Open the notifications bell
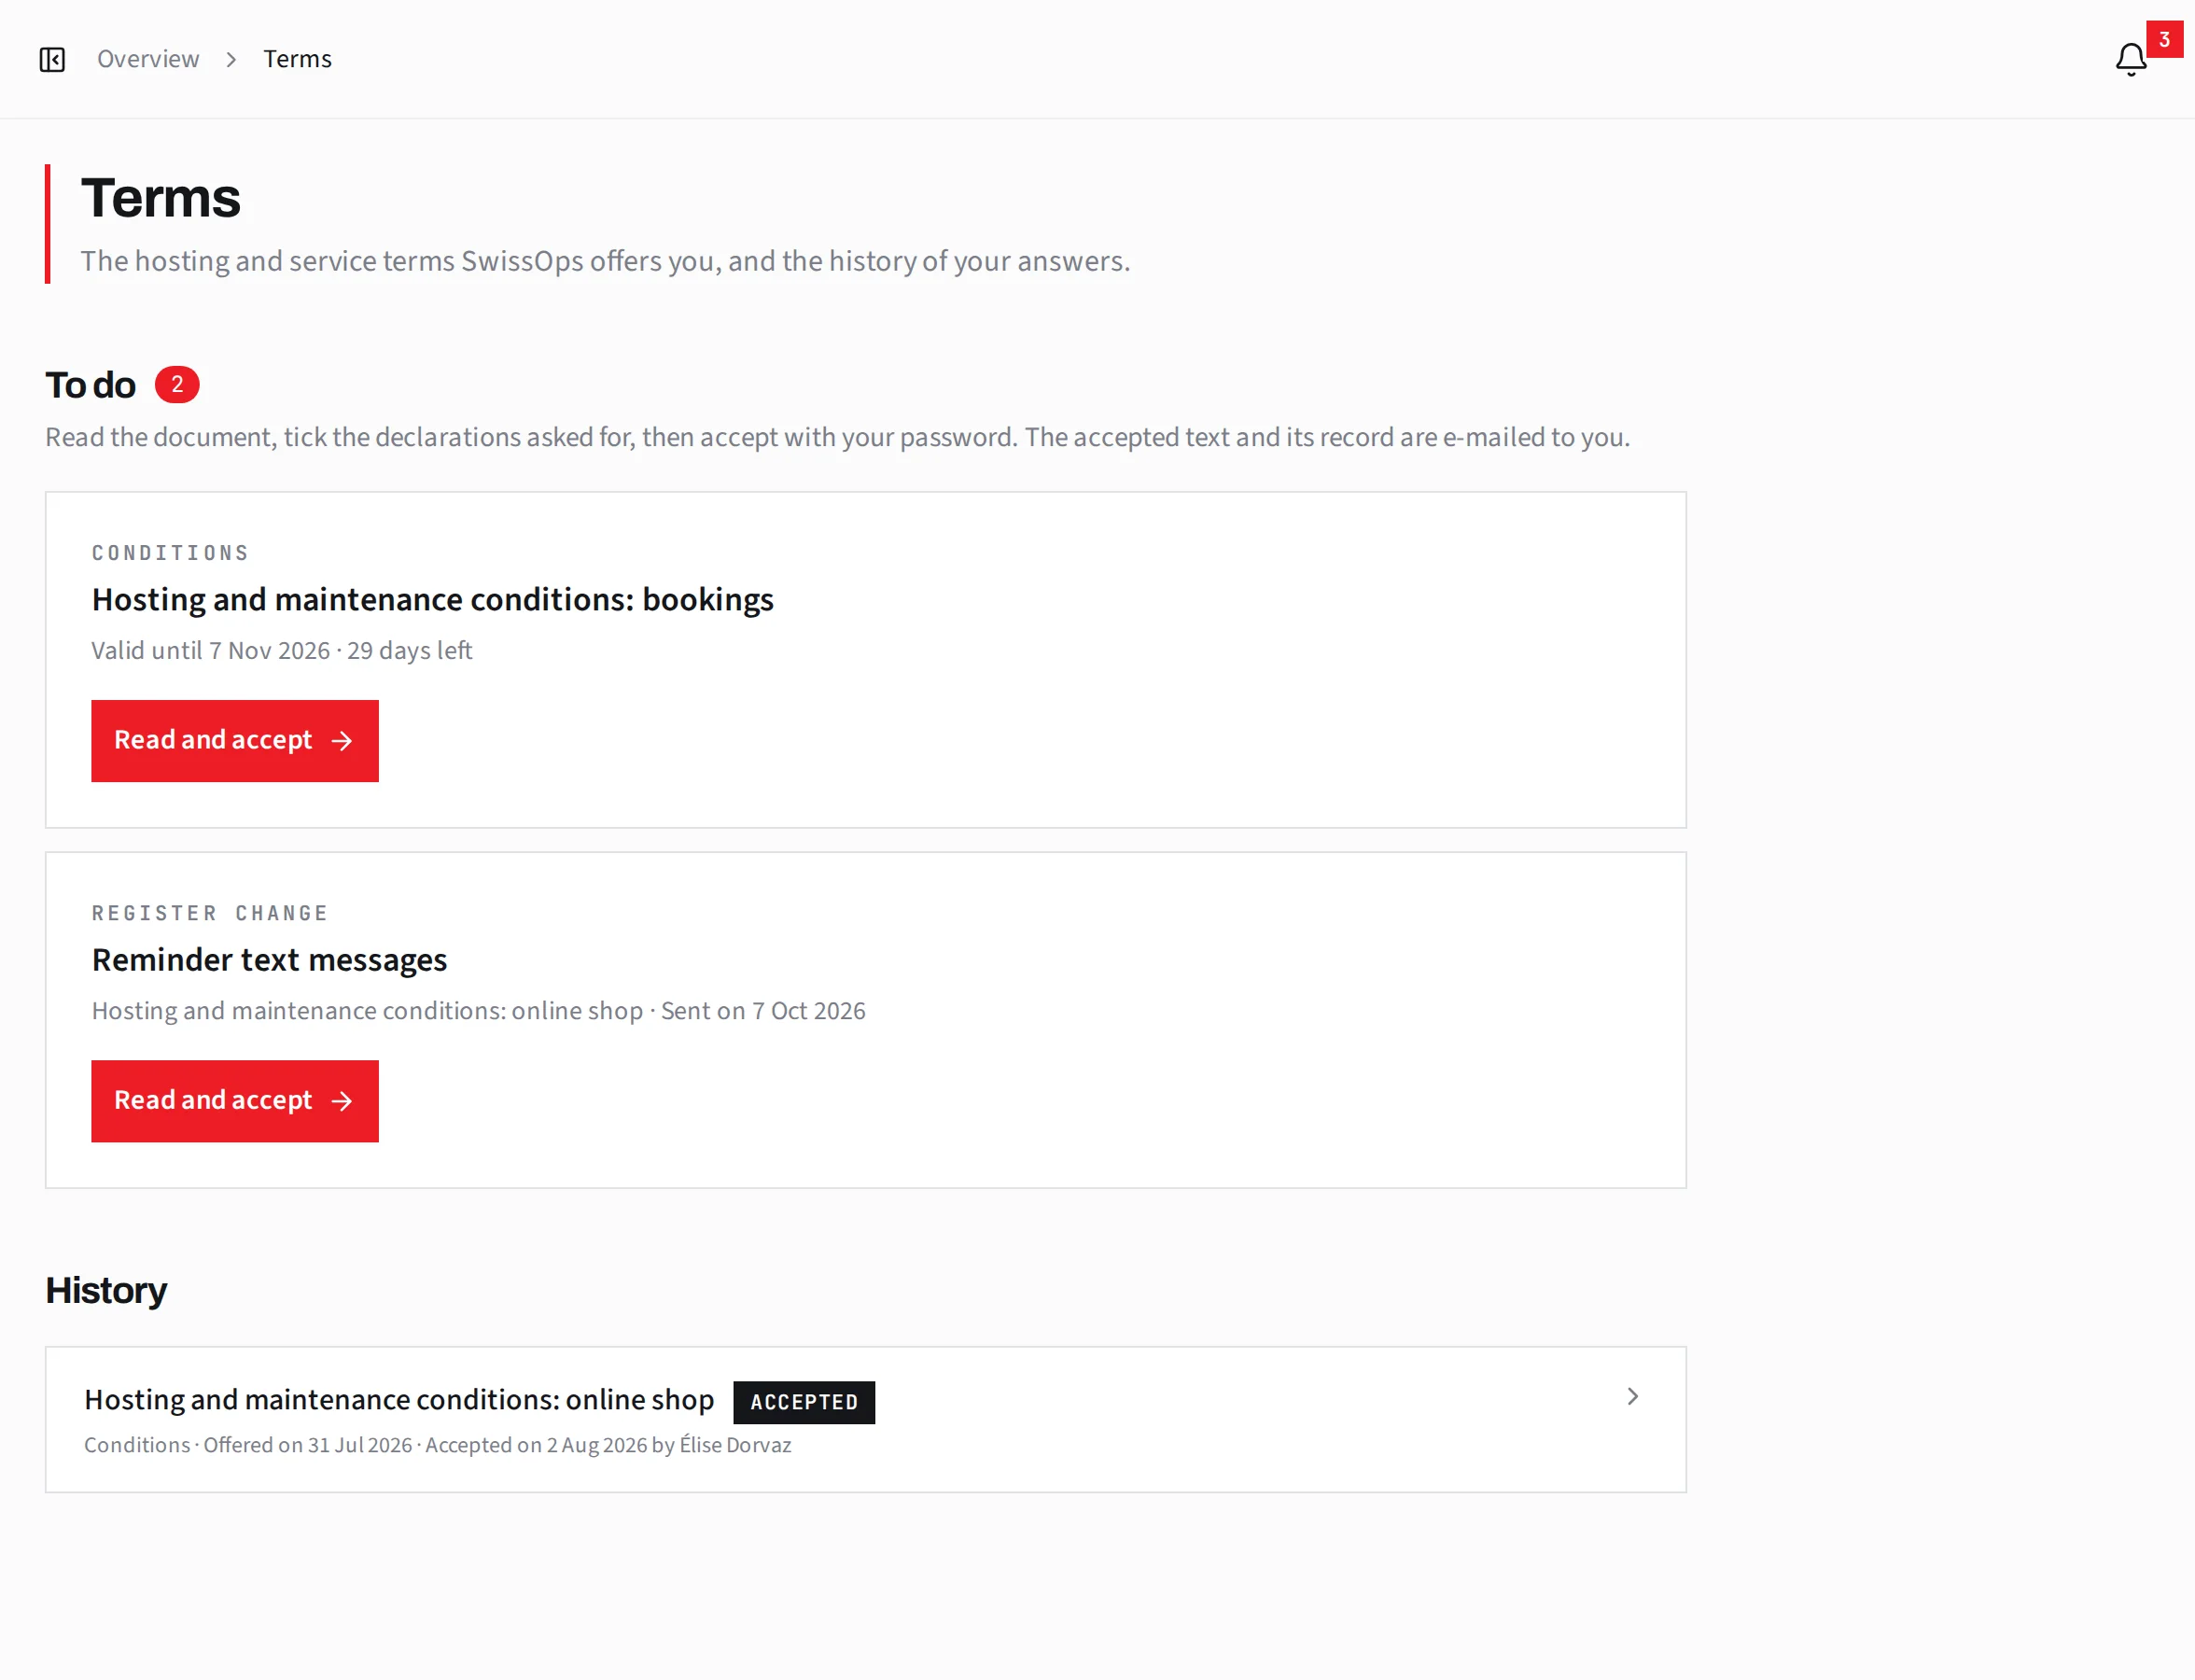Viewport: 2195px width, 1680px height. [x=2130, y=60]
